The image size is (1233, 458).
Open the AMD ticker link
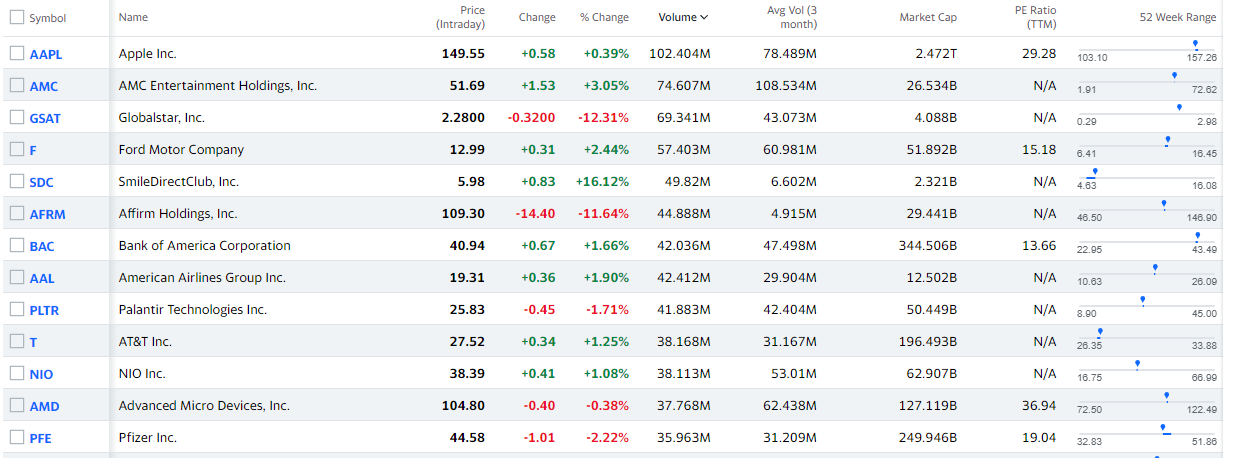coord(44,406)
